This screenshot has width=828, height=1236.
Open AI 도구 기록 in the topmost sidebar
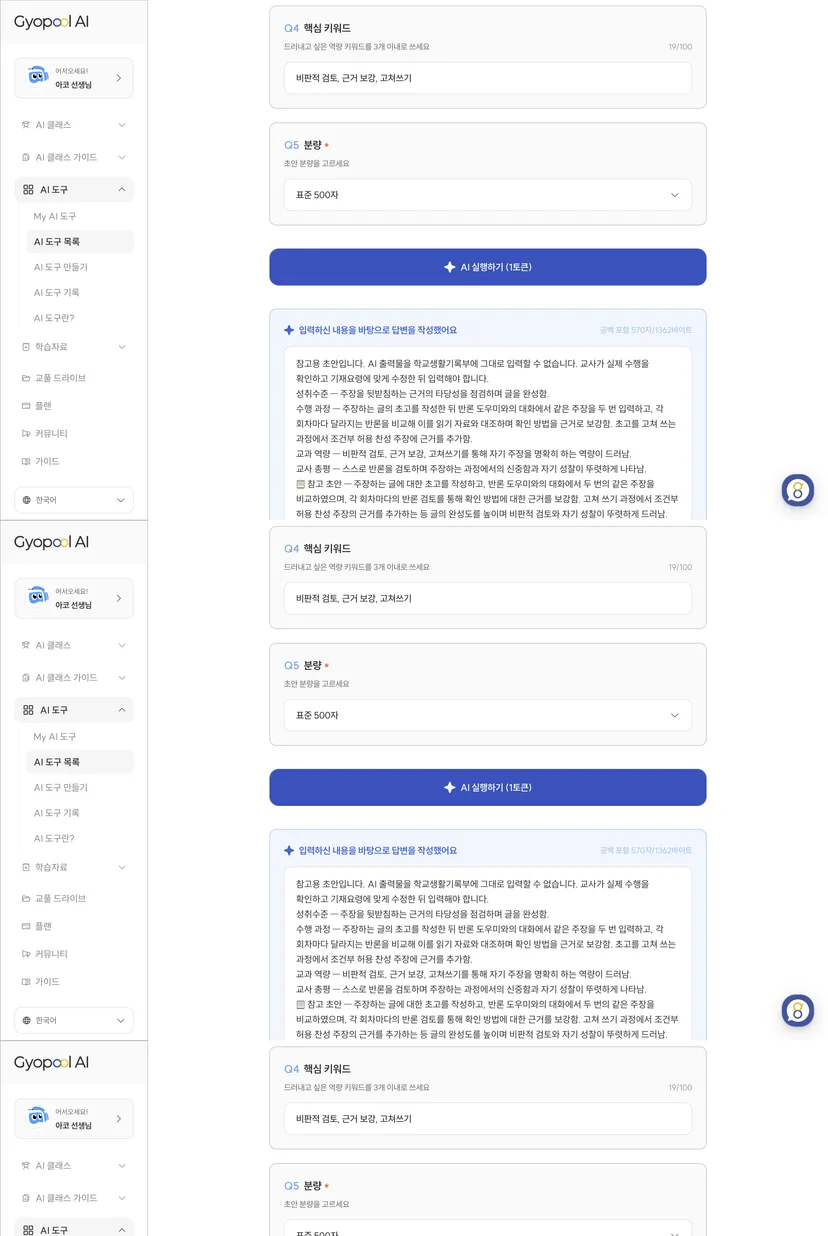click(57, 292)
